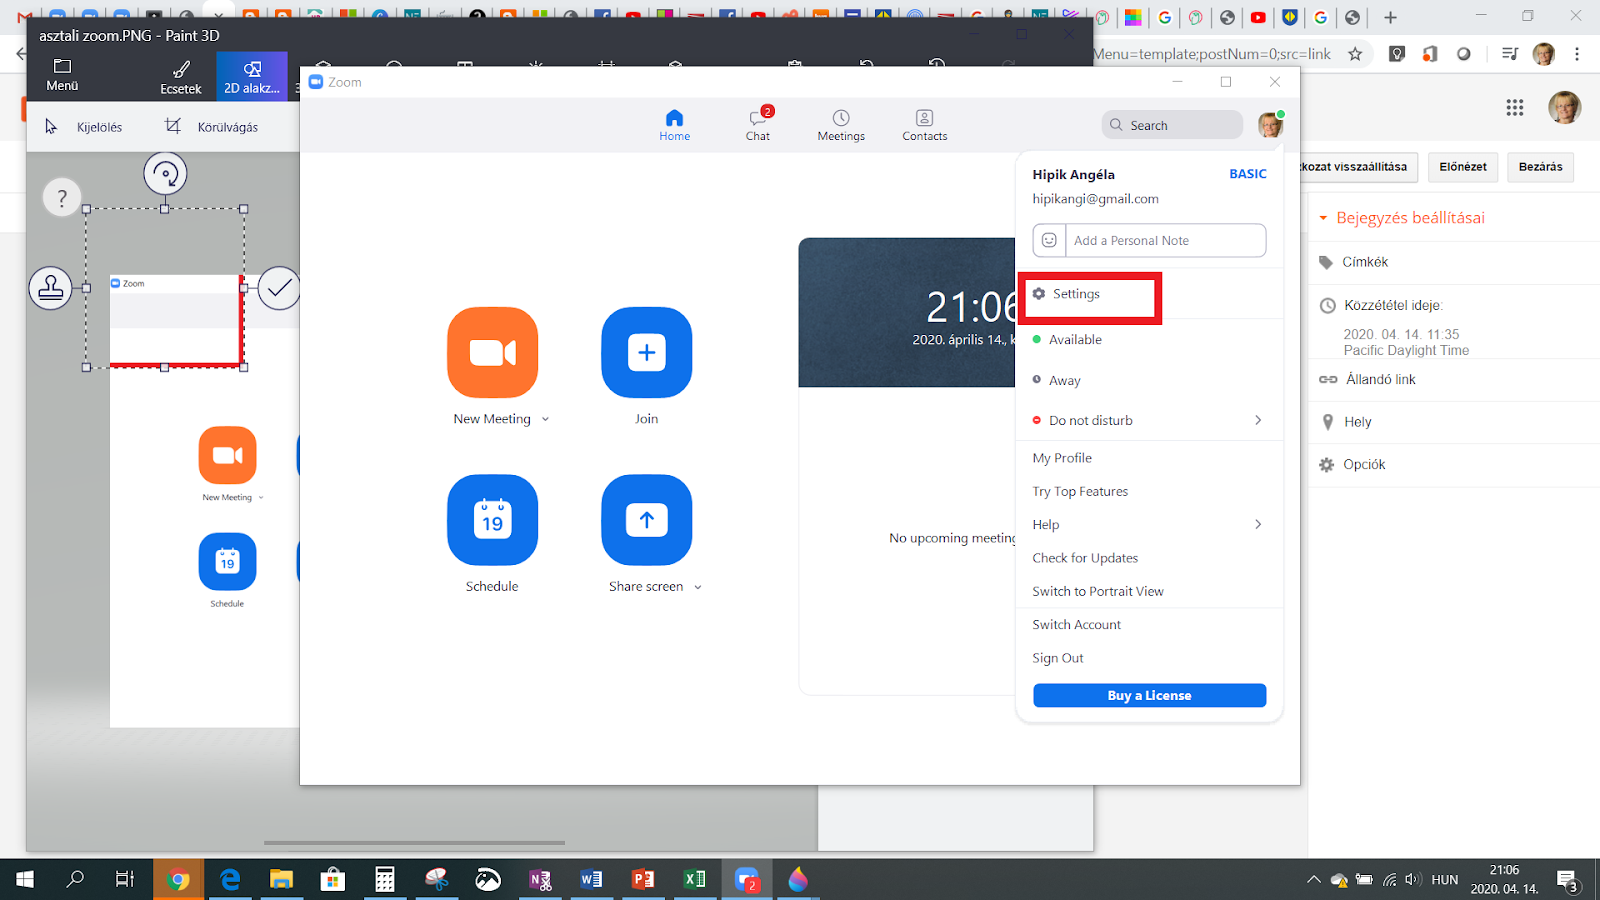The height and width of the screenshot is (900, 1600).
Task: Click the Search field in Zoom
Action: (x=1172, y=125)
